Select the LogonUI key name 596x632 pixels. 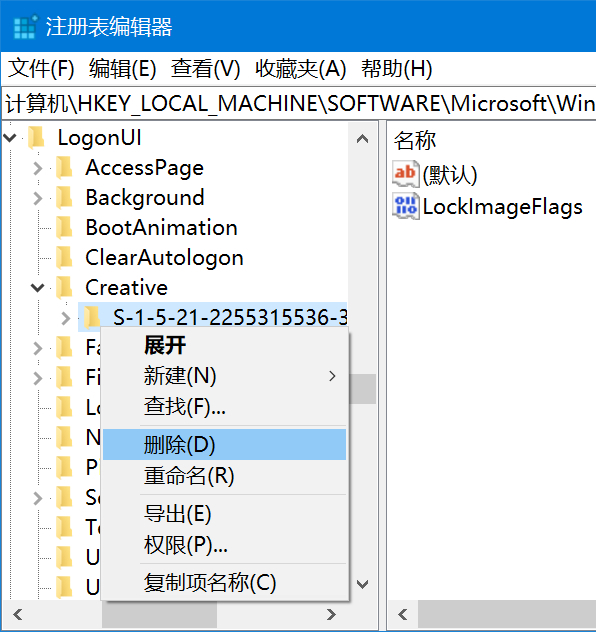[100, 138]
